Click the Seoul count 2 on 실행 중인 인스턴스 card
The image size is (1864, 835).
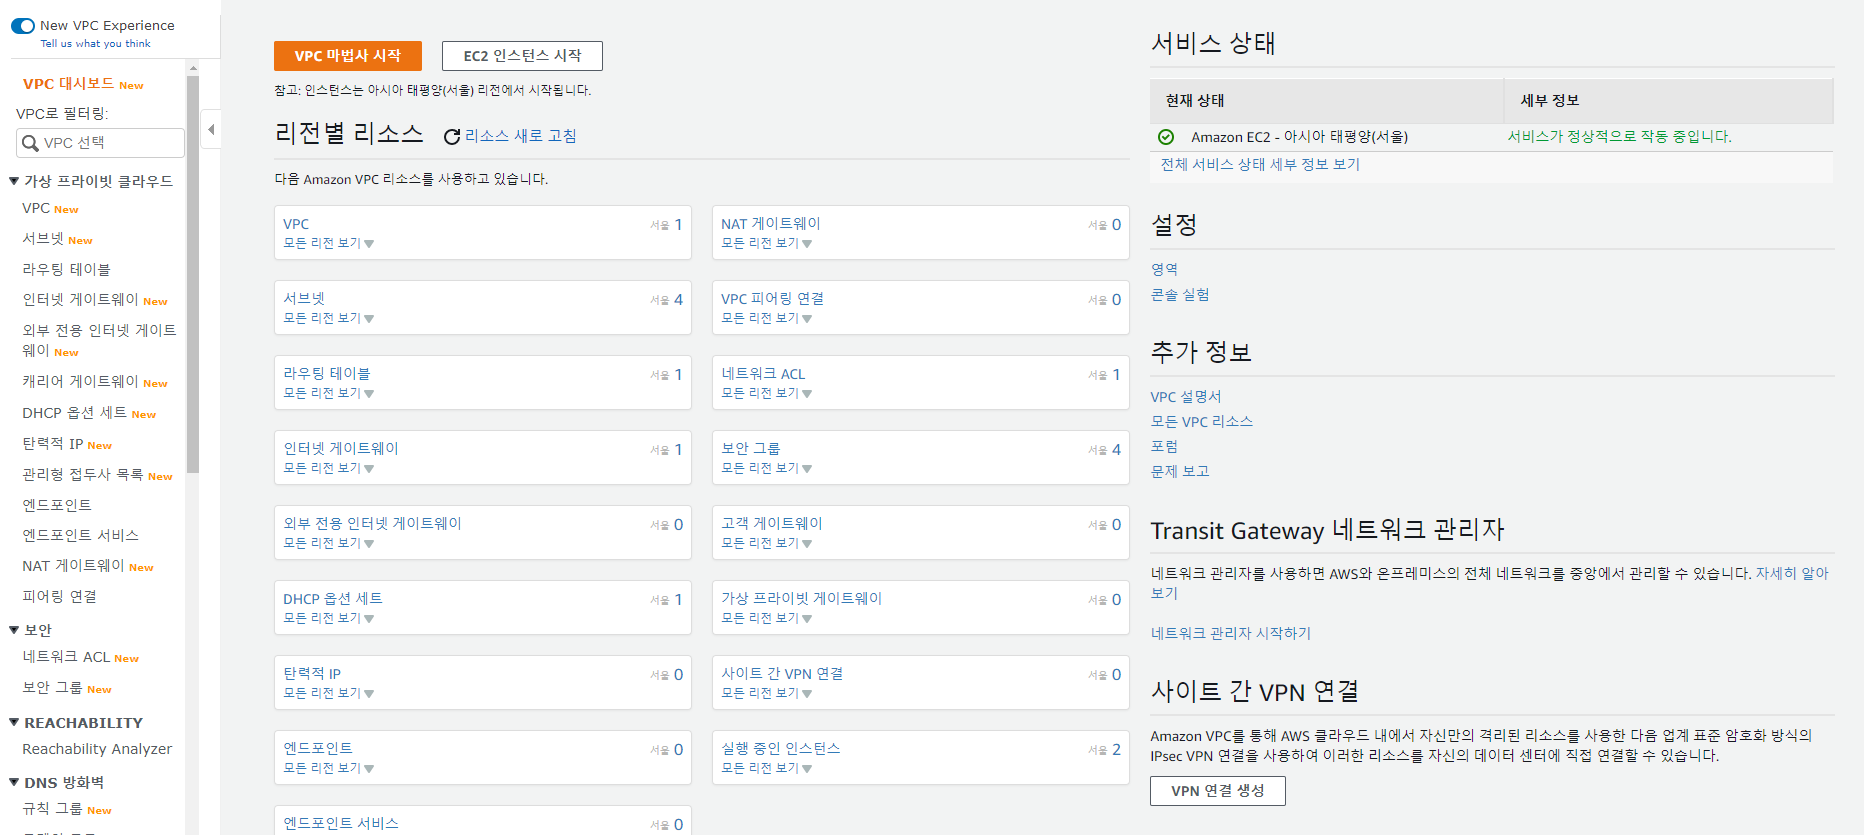click(x=1116, y=750)
